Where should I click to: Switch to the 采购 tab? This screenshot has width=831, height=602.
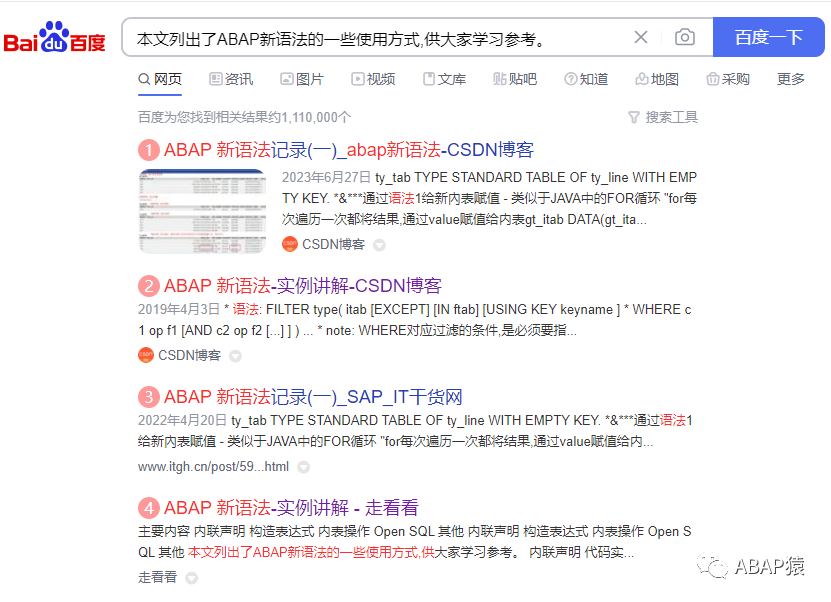click(x=728, y=79)
